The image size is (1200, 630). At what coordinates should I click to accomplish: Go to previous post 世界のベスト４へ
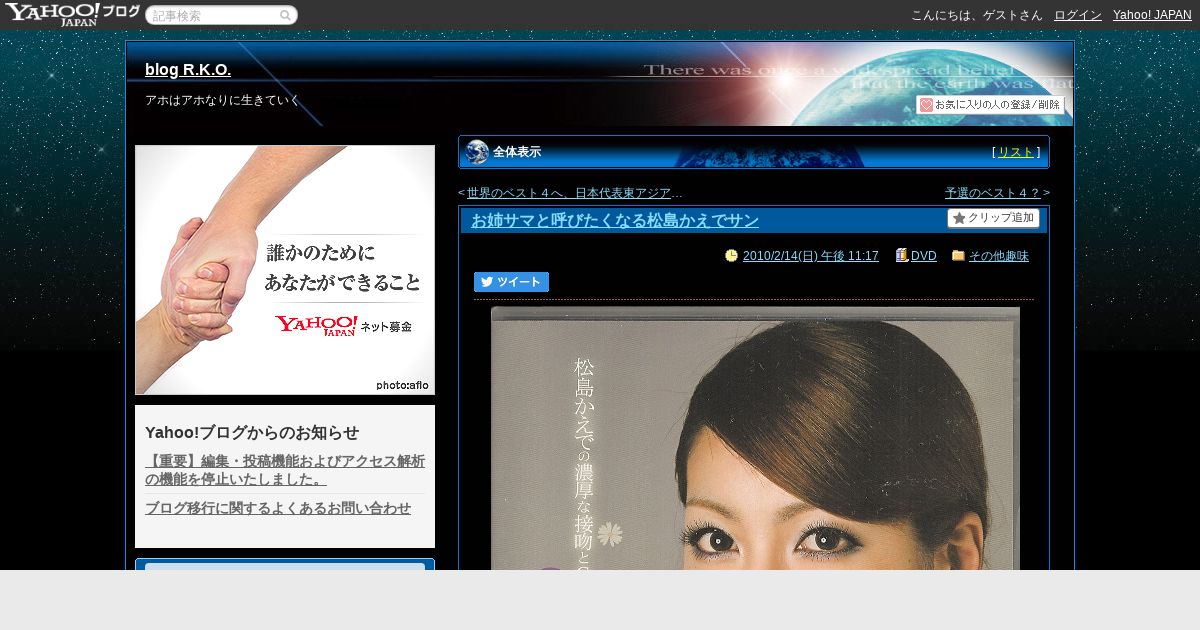click(x=575, y=193)
